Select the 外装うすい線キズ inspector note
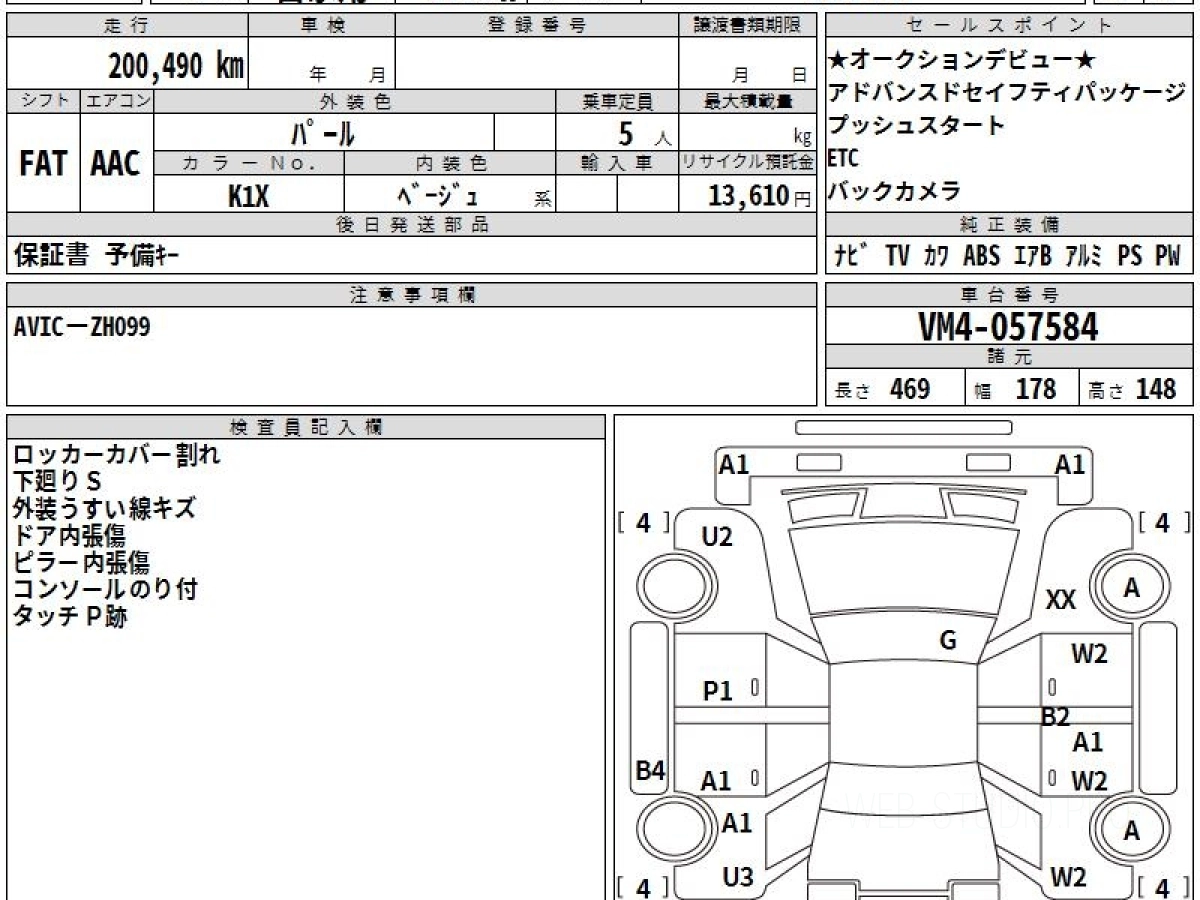This screenshot has width=1200, height=900. pyautogui.click(x=104, y=509)
